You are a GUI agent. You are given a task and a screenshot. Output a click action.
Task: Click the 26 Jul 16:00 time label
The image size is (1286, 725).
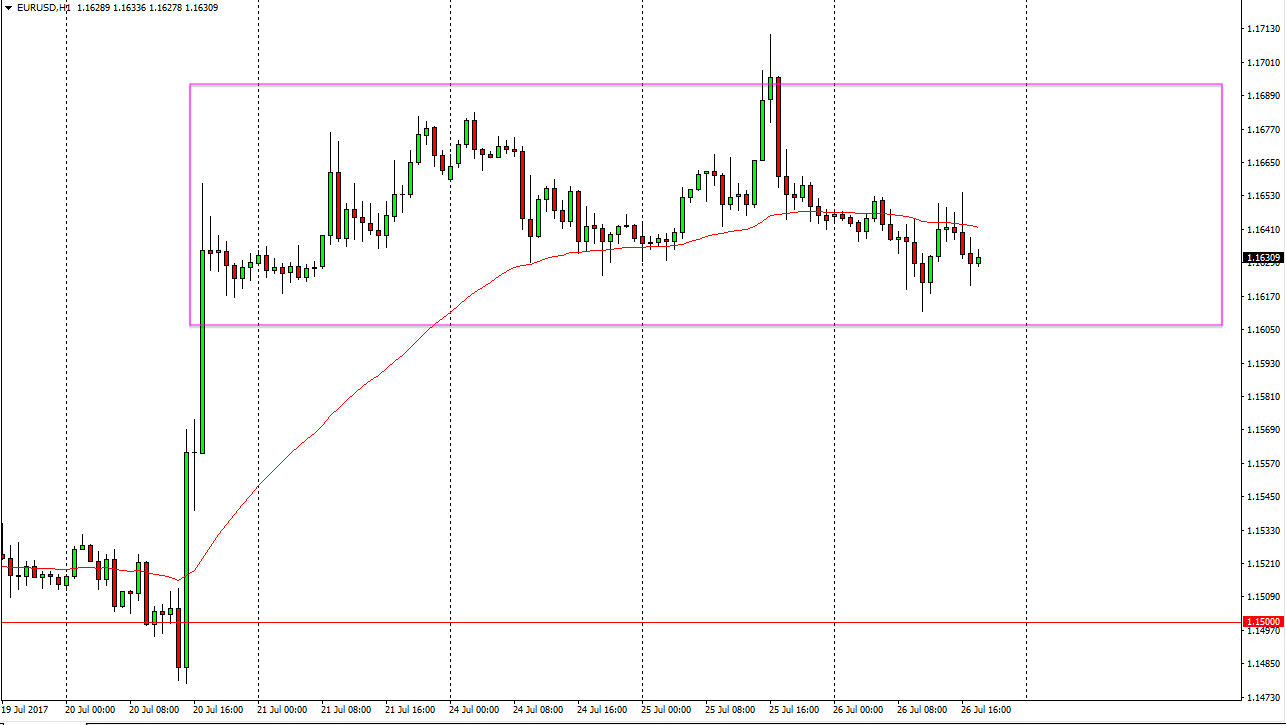click(987, 709)
